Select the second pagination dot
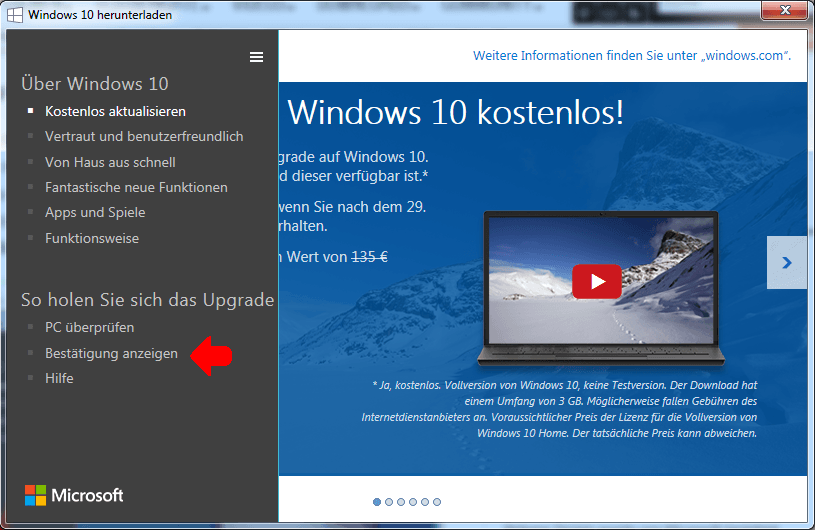The width and height of the screenshot is (815, 530). click(389, 502)
